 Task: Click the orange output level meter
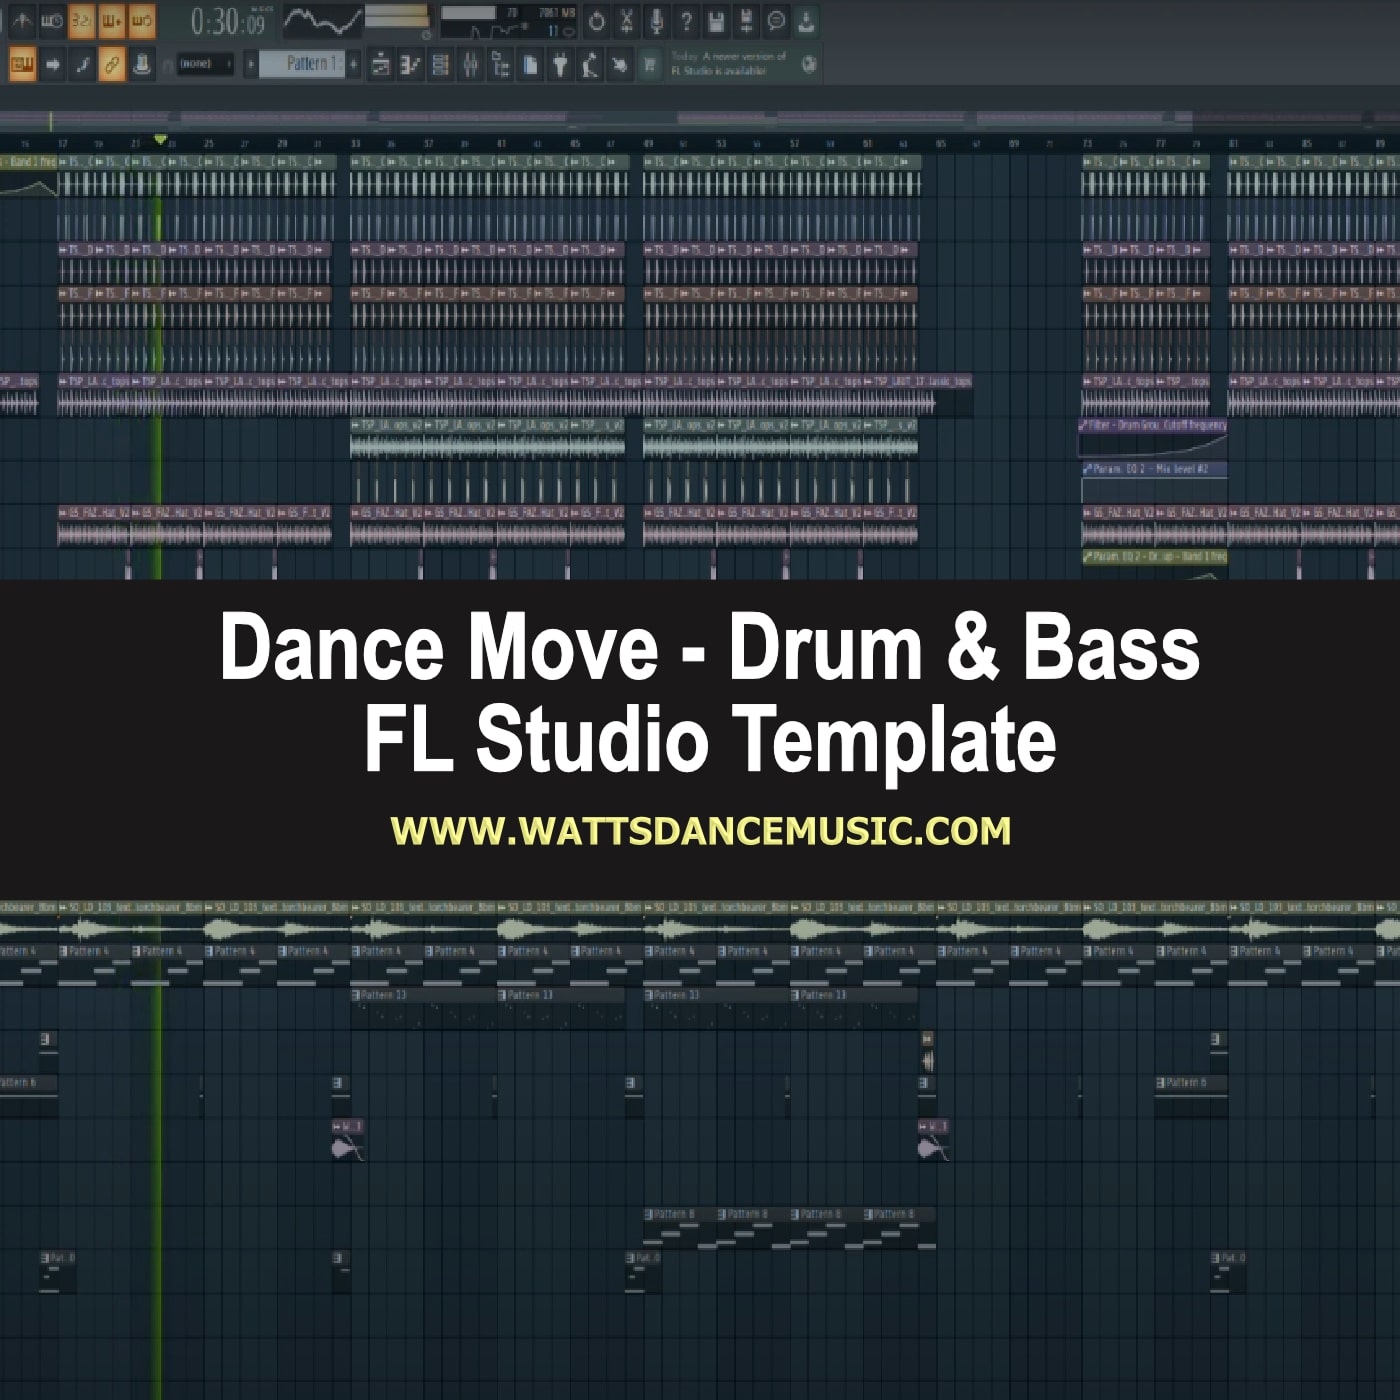pos(397,17)
